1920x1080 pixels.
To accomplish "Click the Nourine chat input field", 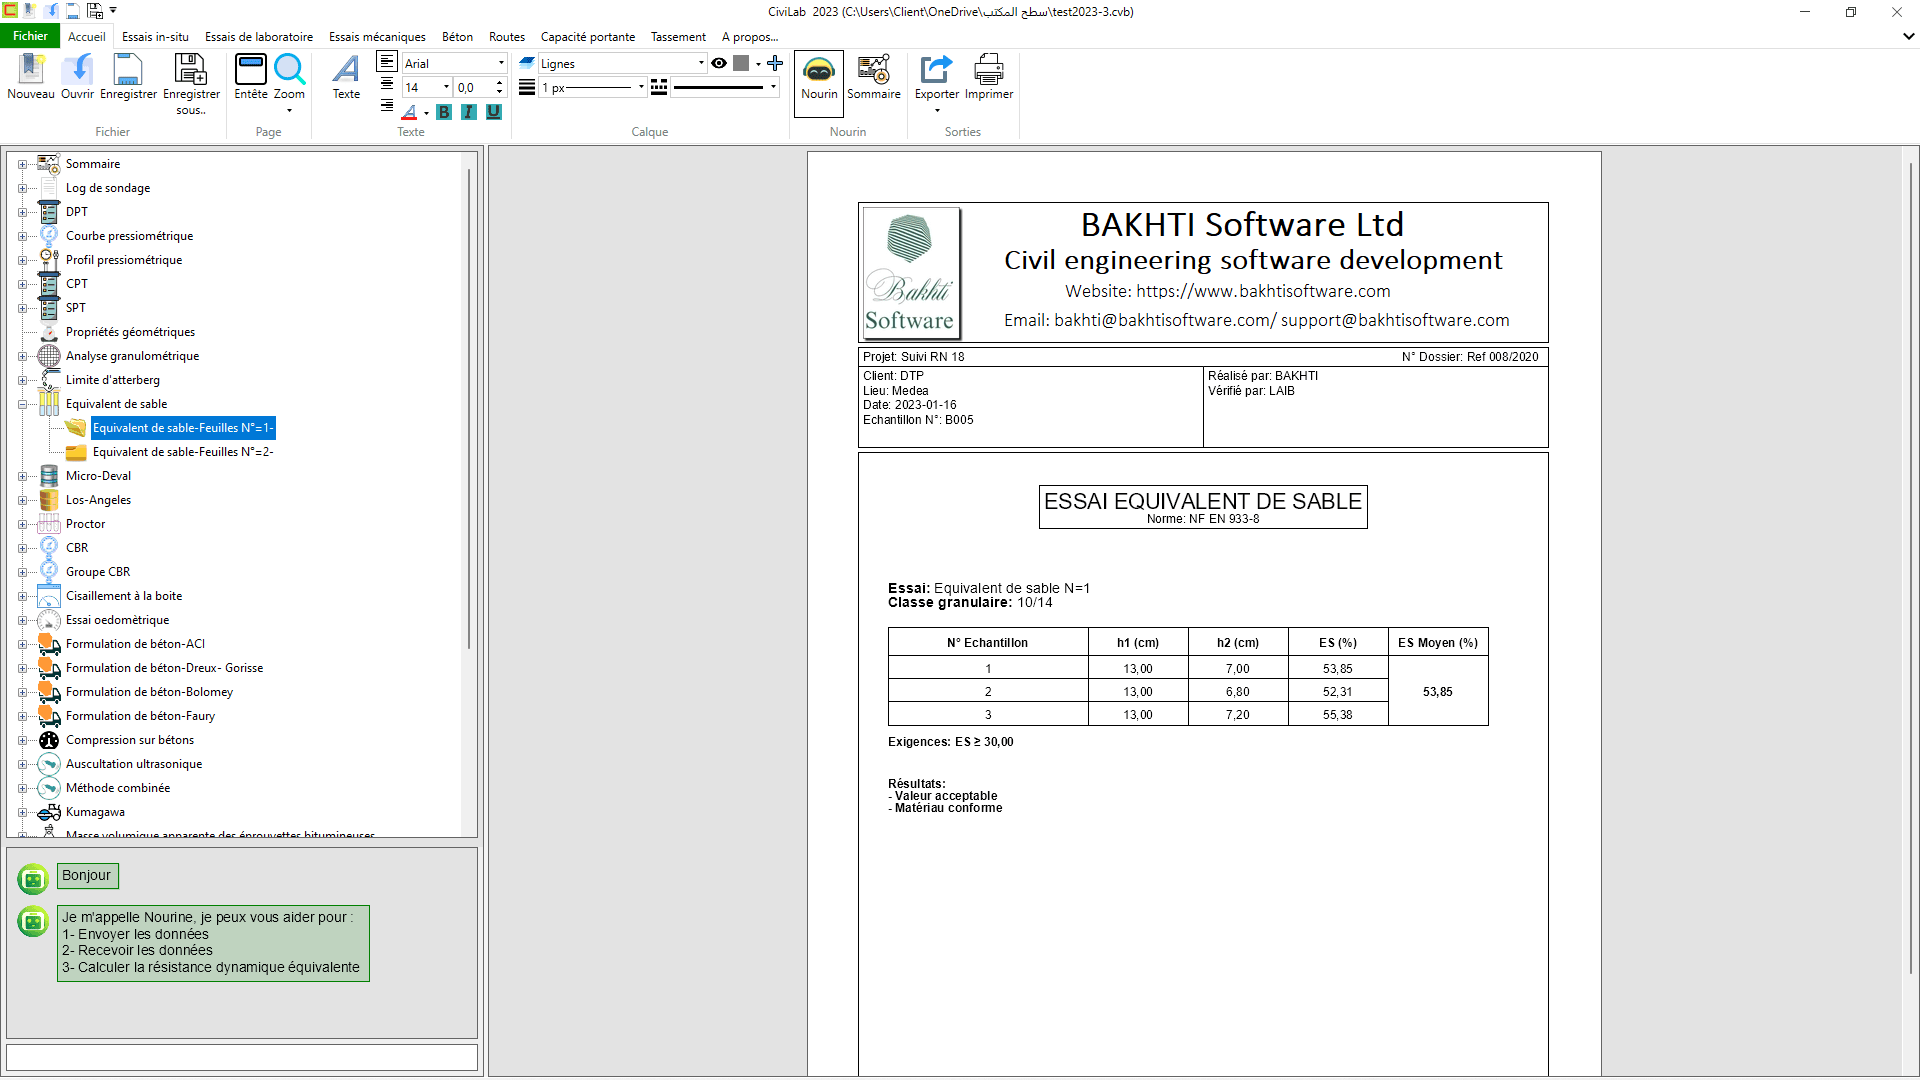I will (x=242, y=1057).
